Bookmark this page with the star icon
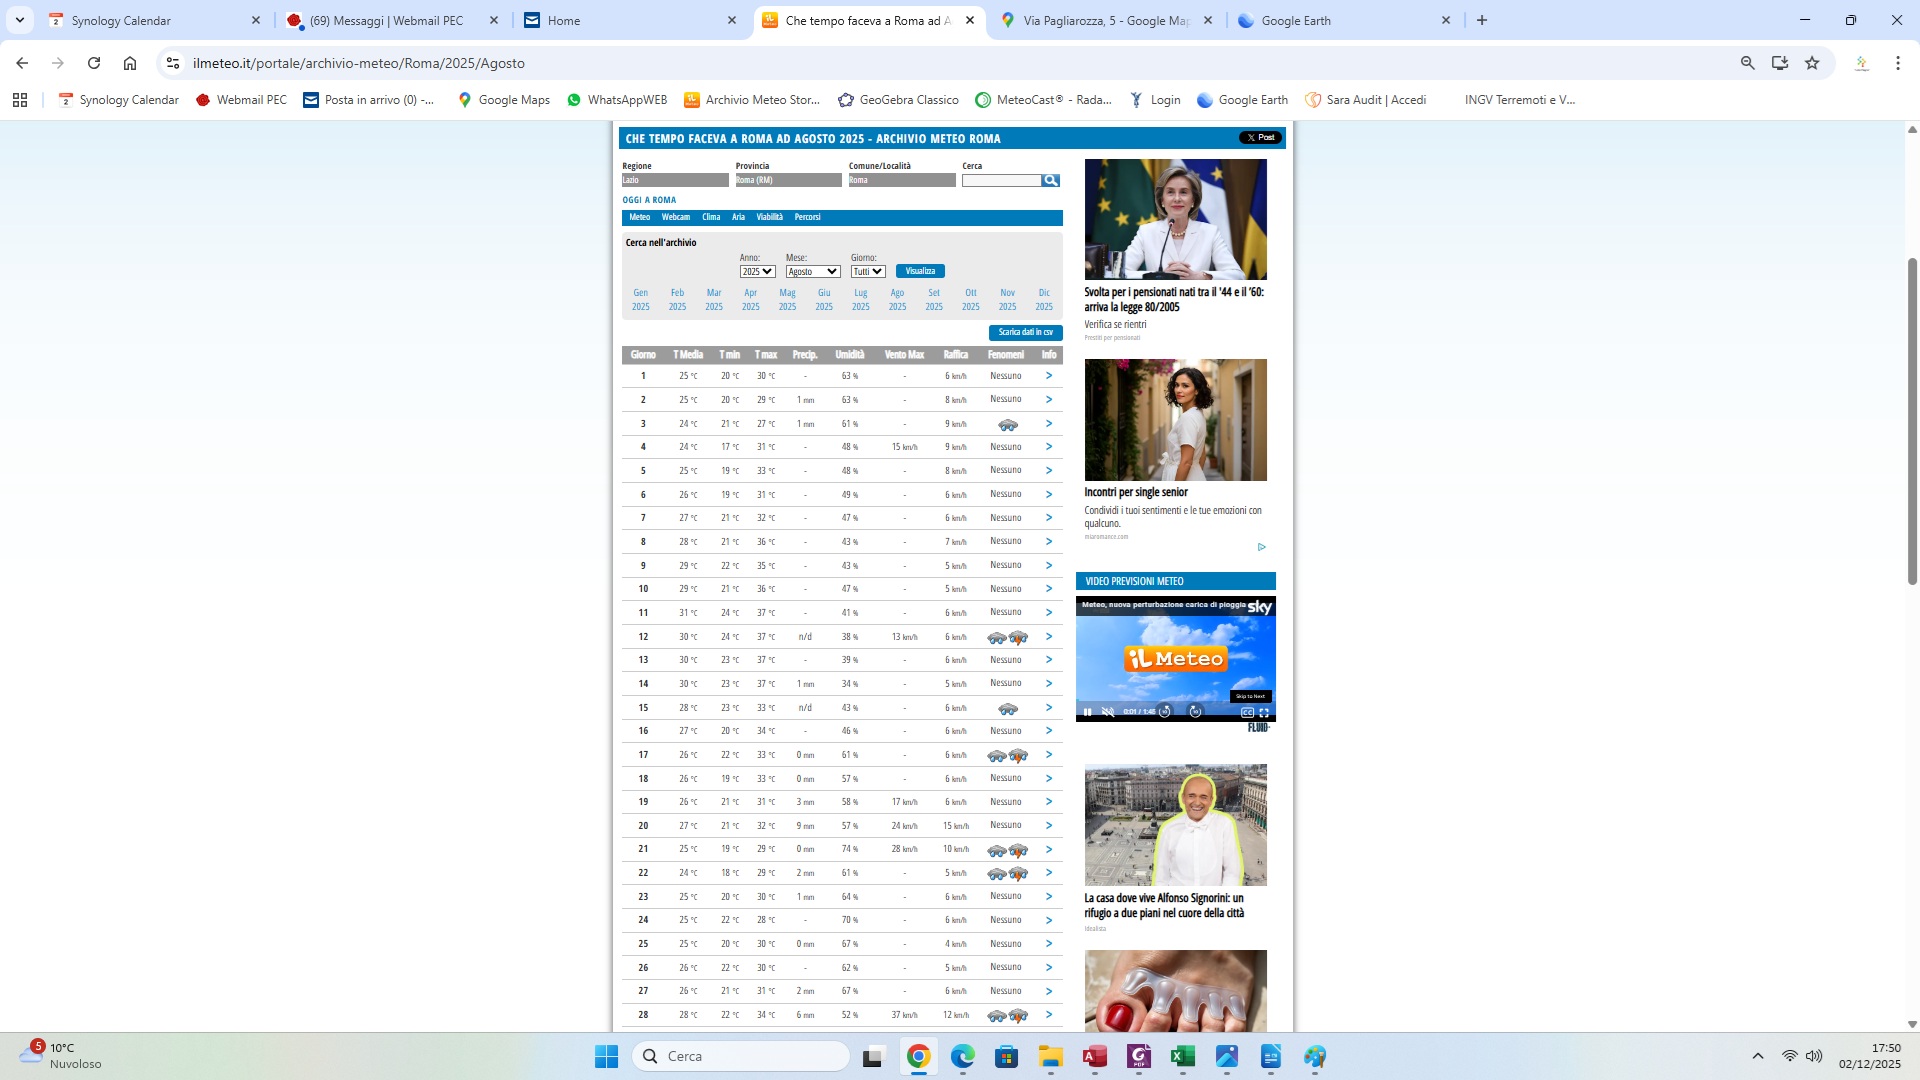This screenshot has height=1080, width=1920. click(1811, 63)
